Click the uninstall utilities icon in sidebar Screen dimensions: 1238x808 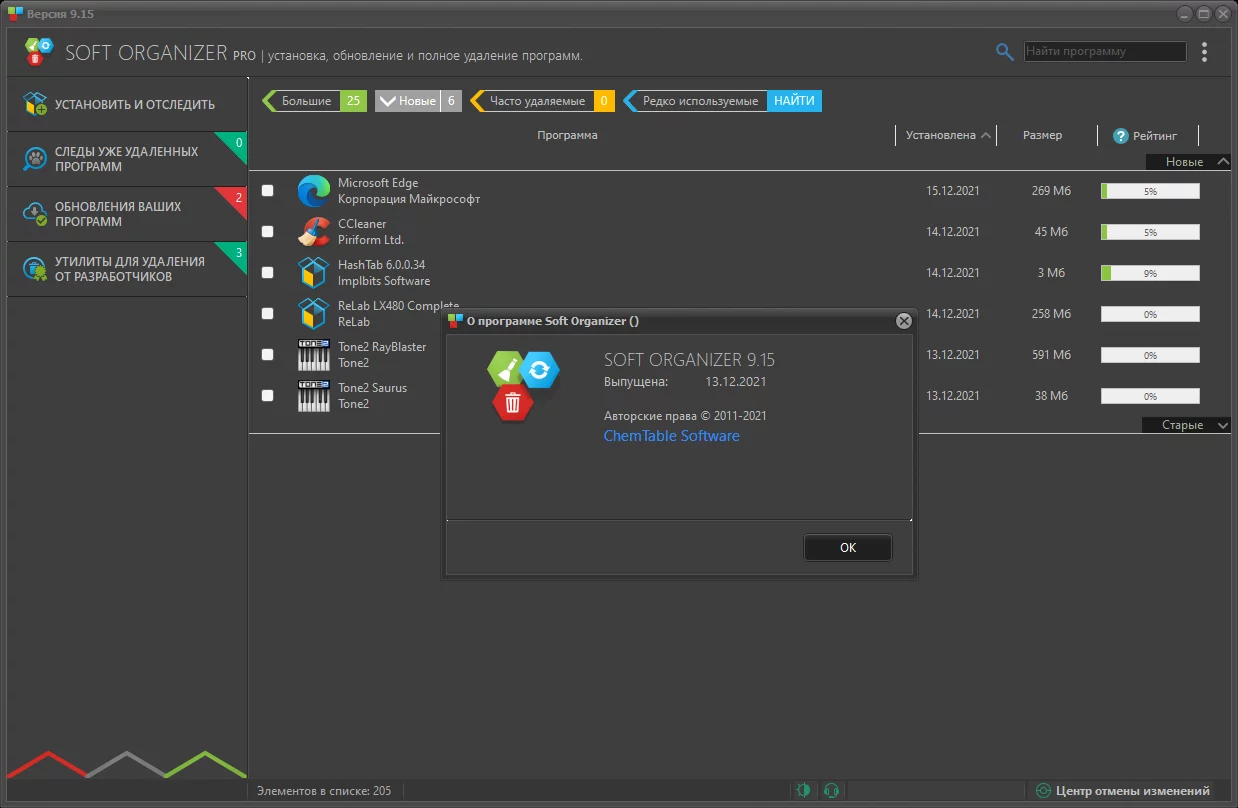click(36, 269)
